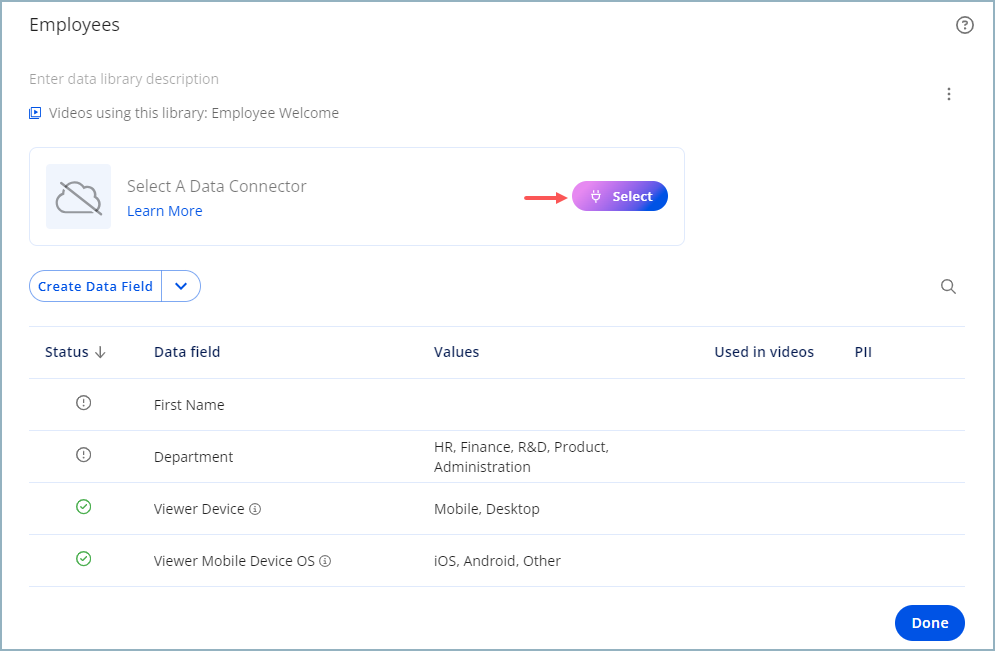Viewport: 995px width, 651px height.
Task: Open the Learn More link
Action: (164, 211)
